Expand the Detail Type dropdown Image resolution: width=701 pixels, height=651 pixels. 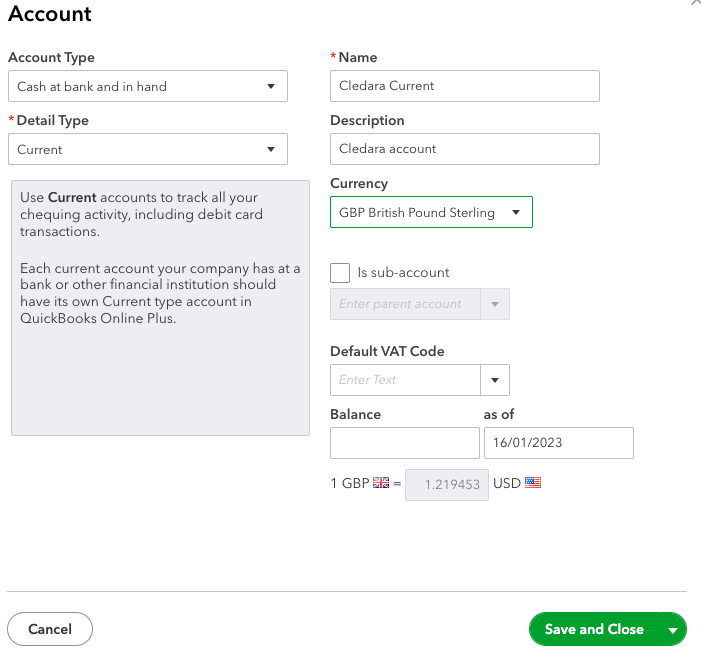pos(147,149)
